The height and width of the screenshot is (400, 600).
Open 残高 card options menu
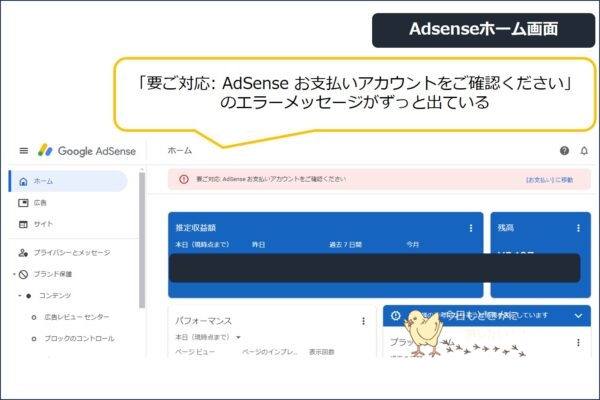coord(578,228)
